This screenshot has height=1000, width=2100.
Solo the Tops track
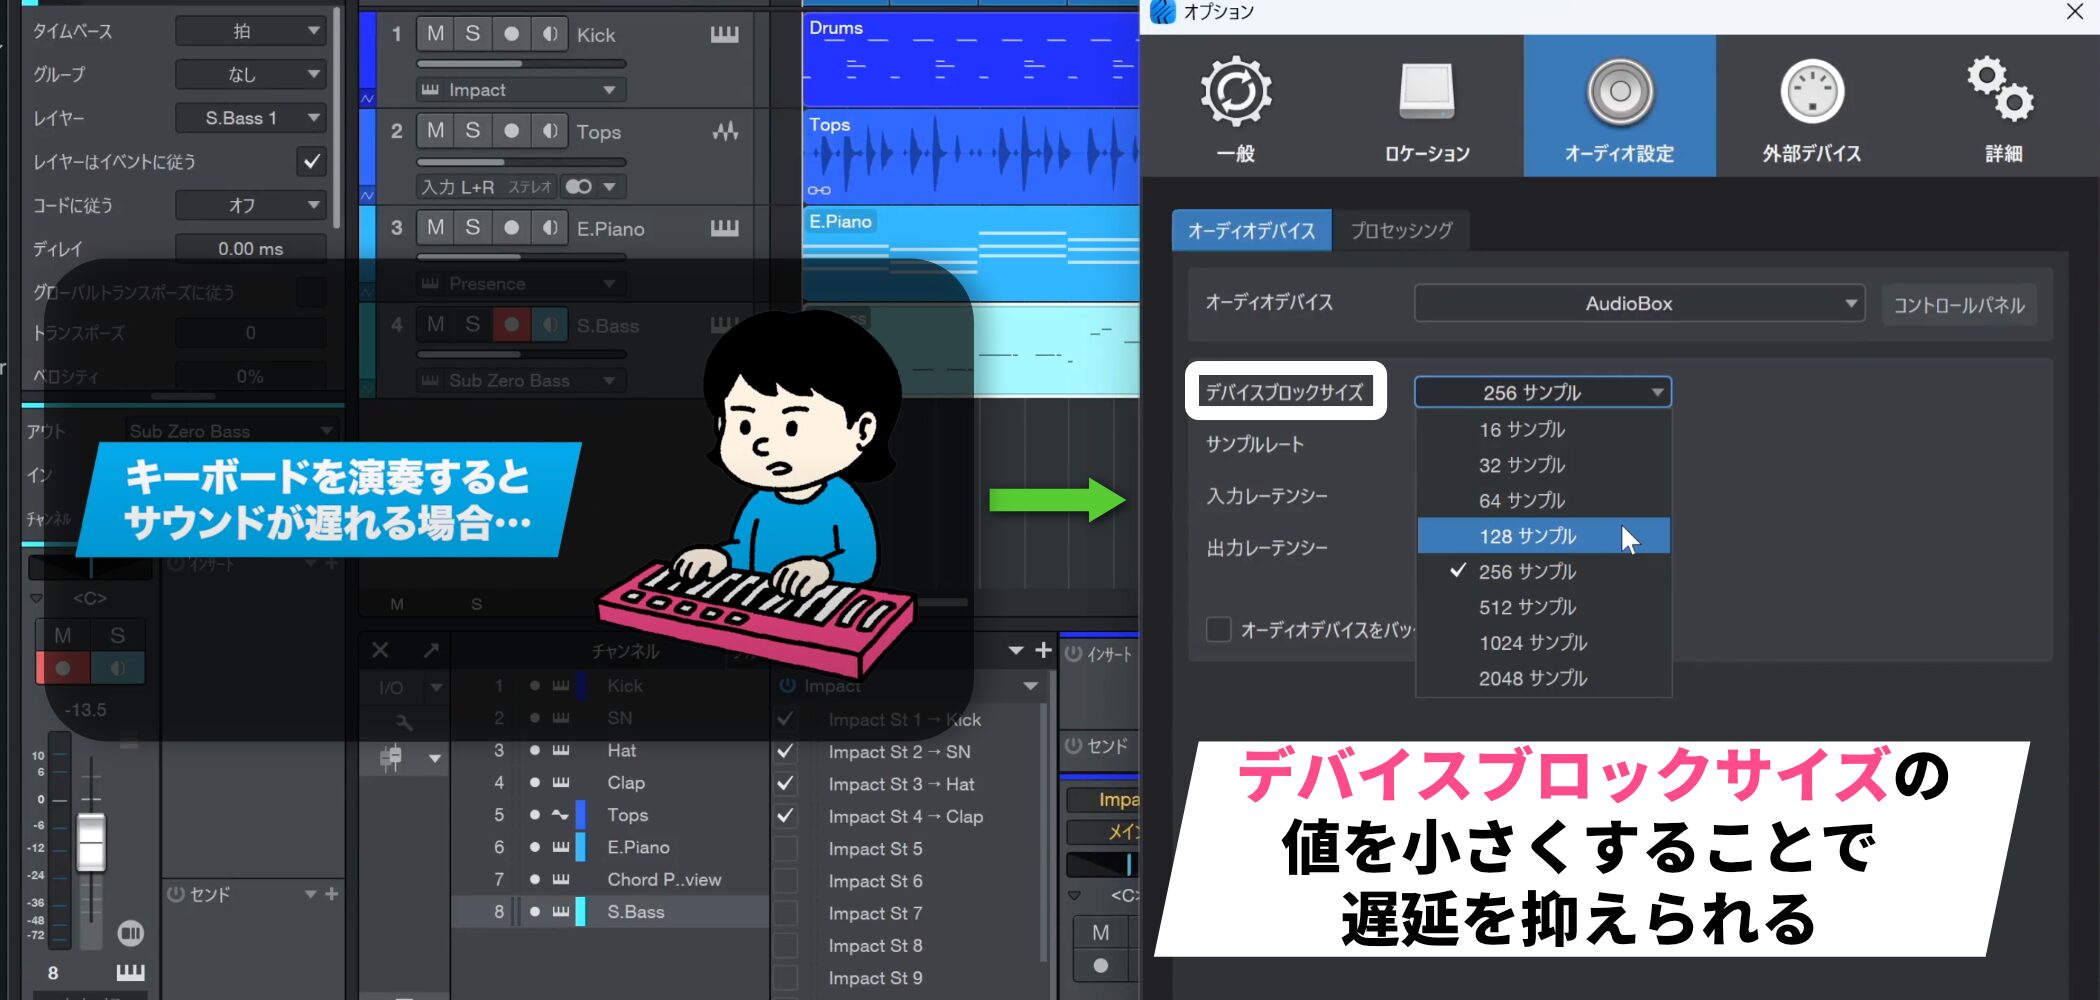pyautogui.click(x=473, y=131)
